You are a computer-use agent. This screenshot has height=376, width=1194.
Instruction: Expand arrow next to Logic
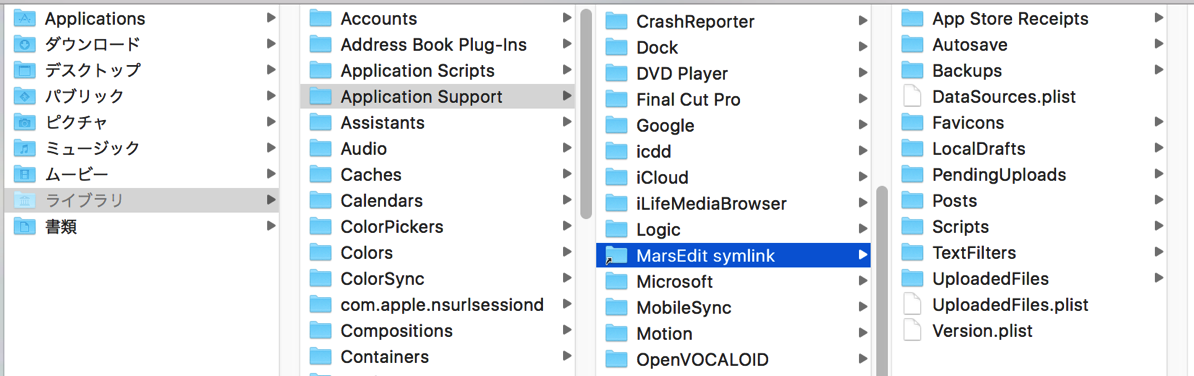(x=862, y=229)
